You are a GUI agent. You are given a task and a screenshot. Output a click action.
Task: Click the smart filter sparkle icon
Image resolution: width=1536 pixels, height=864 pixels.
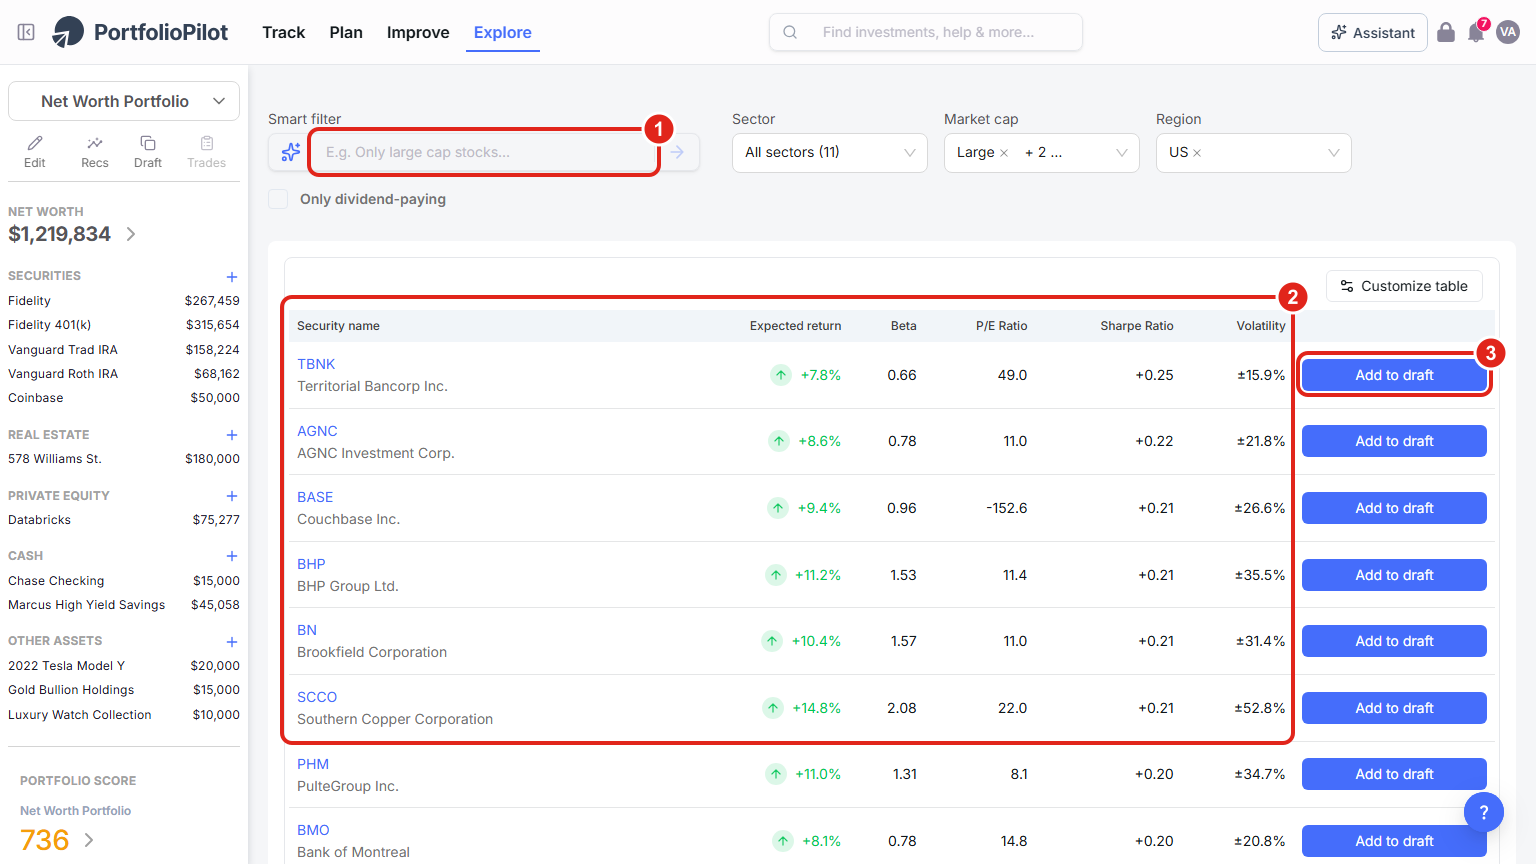coord(290,152)
